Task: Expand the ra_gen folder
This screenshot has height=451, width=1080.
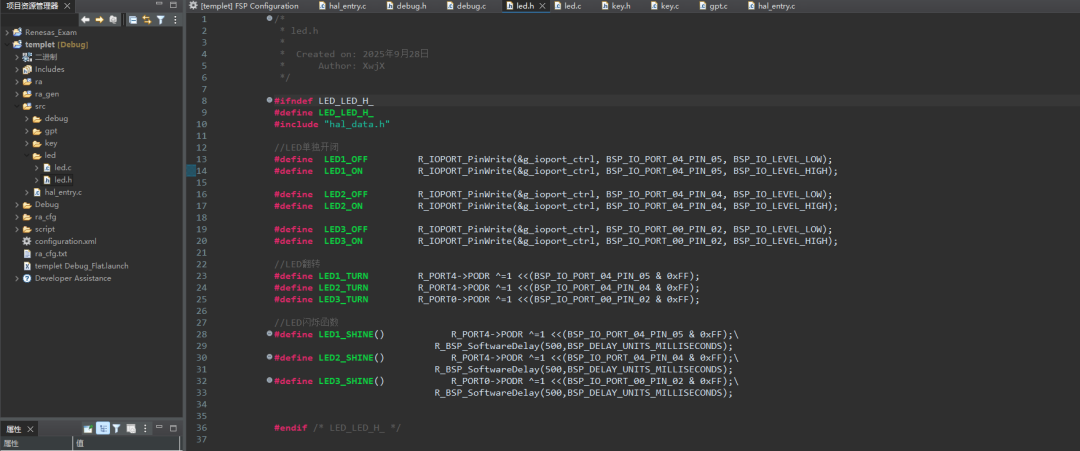Action: click(x=17, y=94)
